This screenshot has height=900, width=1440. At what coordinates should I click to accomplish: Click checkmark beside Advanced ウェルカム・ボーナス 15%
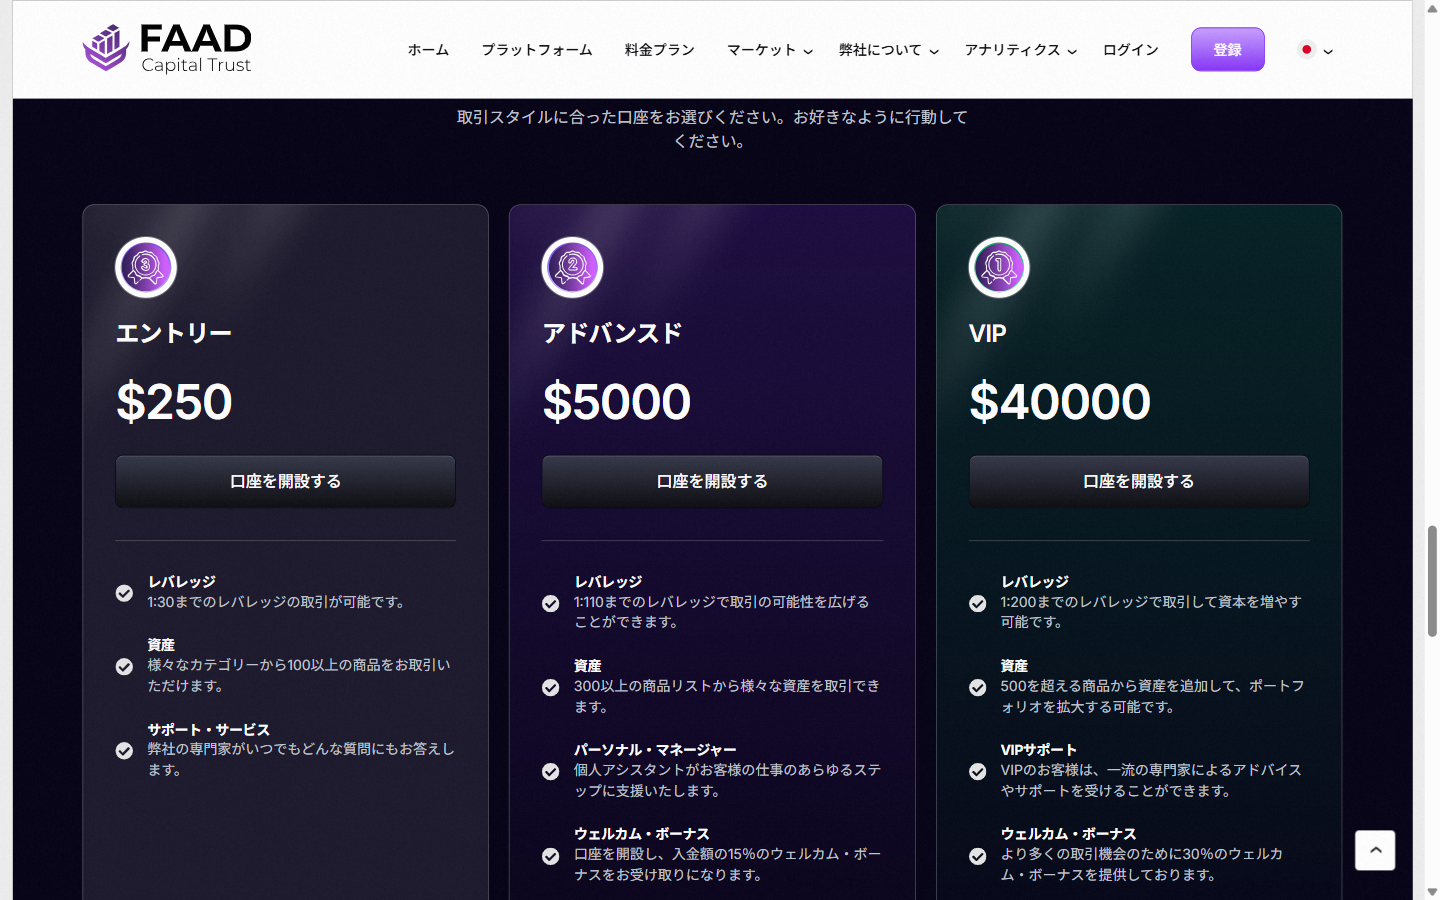[550, 855]
